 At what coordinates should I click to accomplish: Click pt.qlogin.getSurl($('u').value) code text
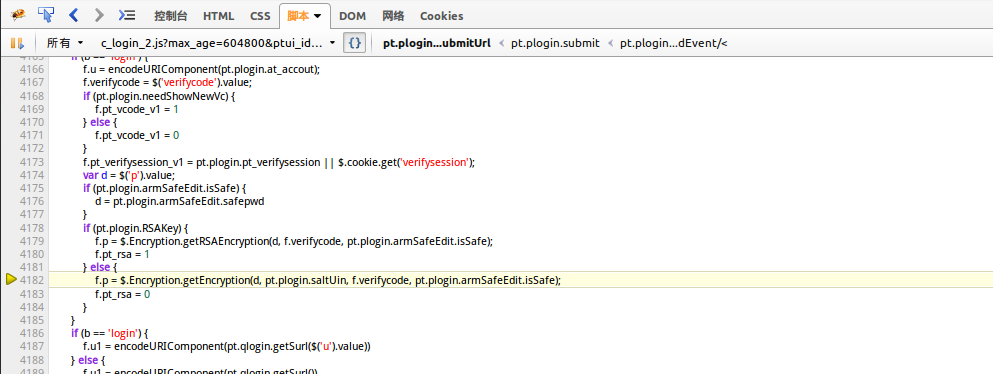click(297, 346)
